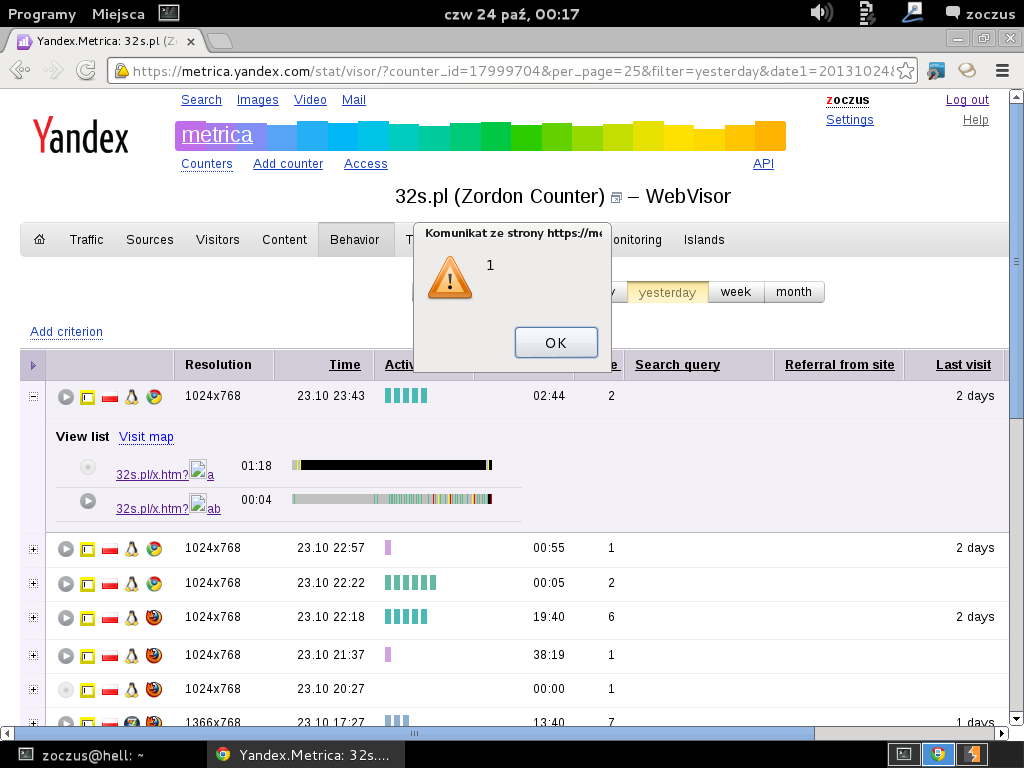Click the SSL lock warning icon in address bar

click(x=121, y=71)
